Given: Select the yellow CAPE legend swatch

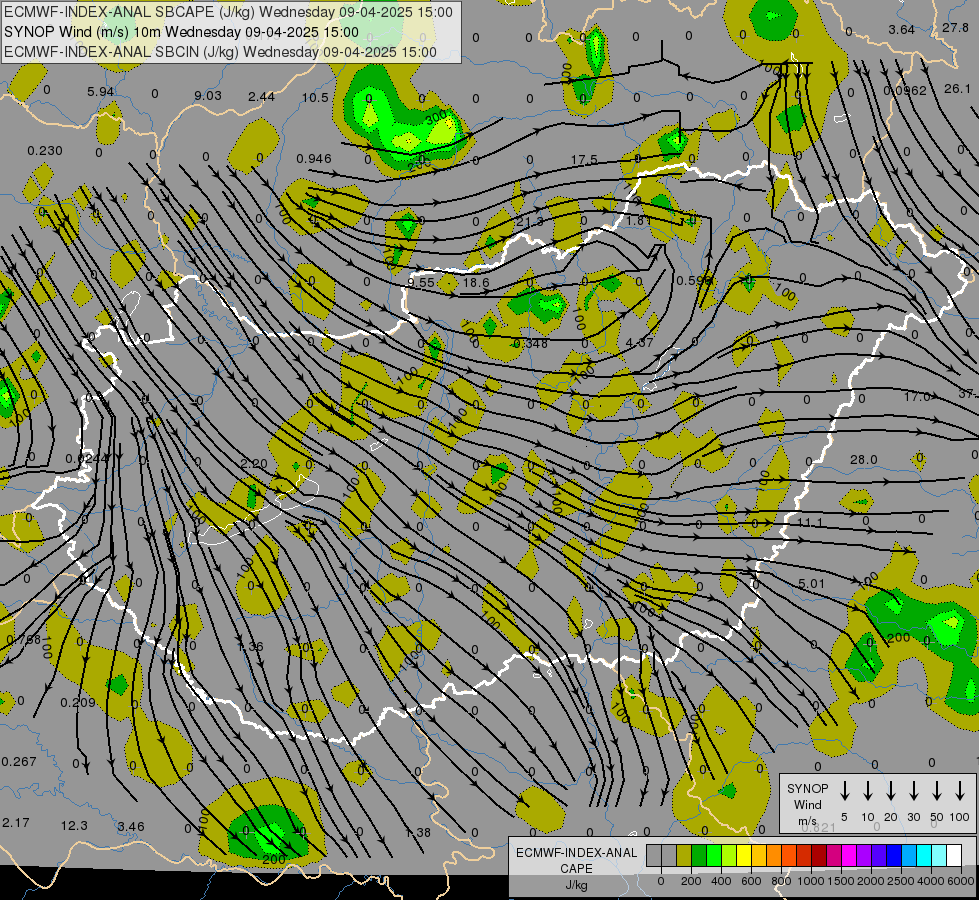Looking at the screenshot, I should 744,856.
